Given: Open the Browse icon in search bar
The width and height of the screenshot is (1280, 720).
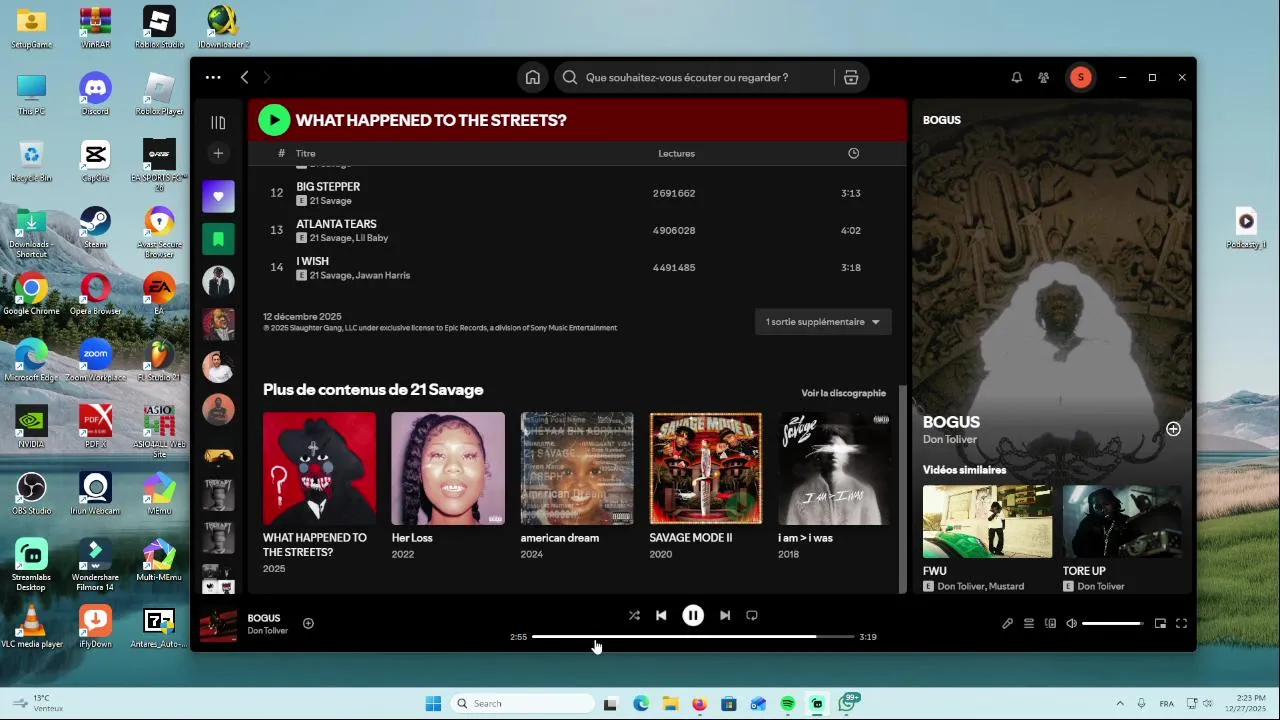Looking at the screenshot, I should (x=851, y=77).
